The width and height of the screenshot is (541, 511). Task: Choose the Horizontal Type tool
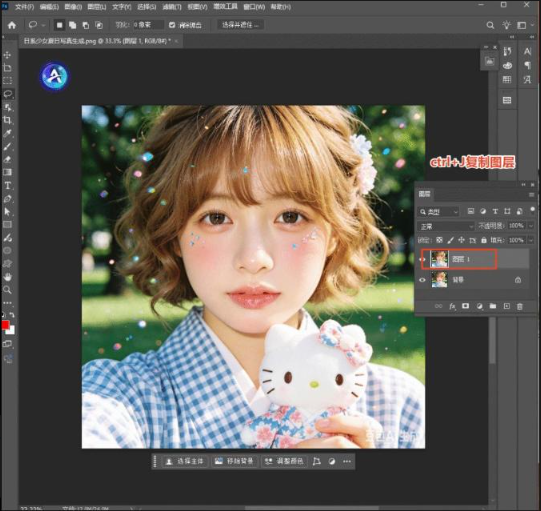(7, 186)
